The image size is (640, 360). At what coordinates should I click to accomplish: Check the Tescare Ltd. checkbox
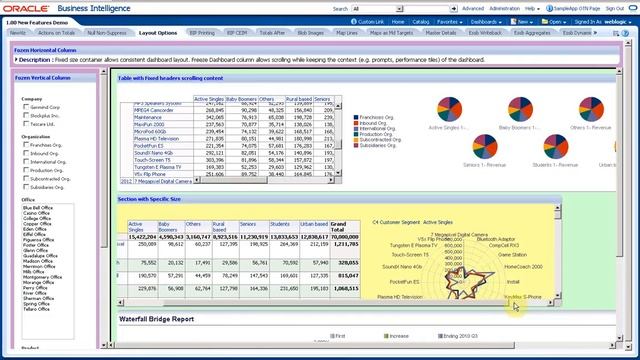26,124
